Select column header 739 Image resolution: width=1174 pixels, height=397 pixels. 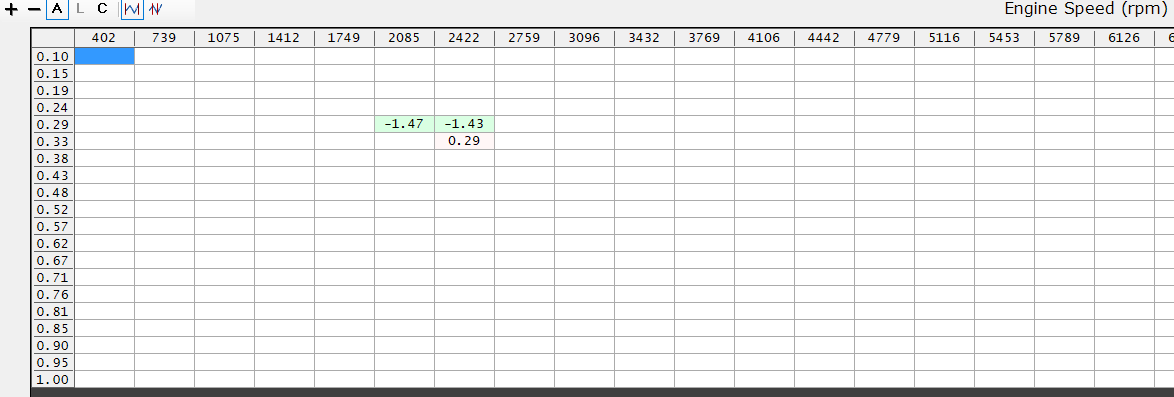coord(165,38)
